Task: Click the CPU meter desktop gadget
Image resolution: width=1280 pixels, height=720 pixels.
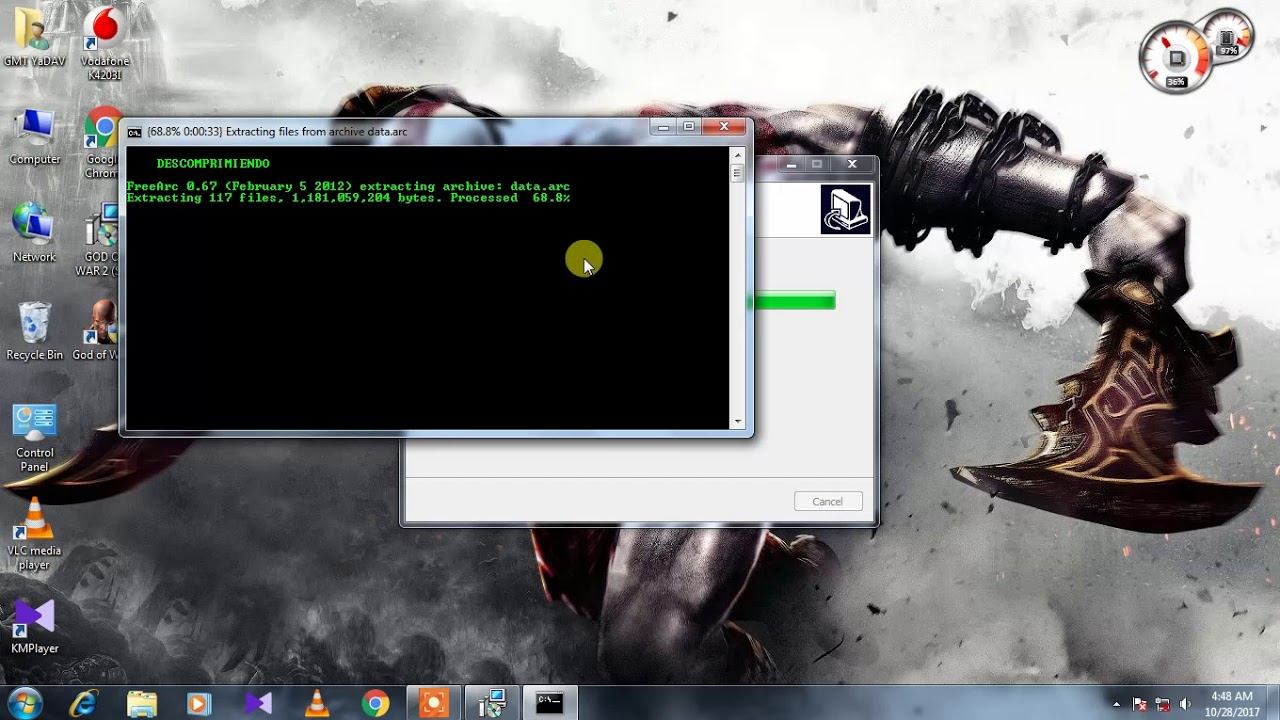Action: [x=1178, y=57]
